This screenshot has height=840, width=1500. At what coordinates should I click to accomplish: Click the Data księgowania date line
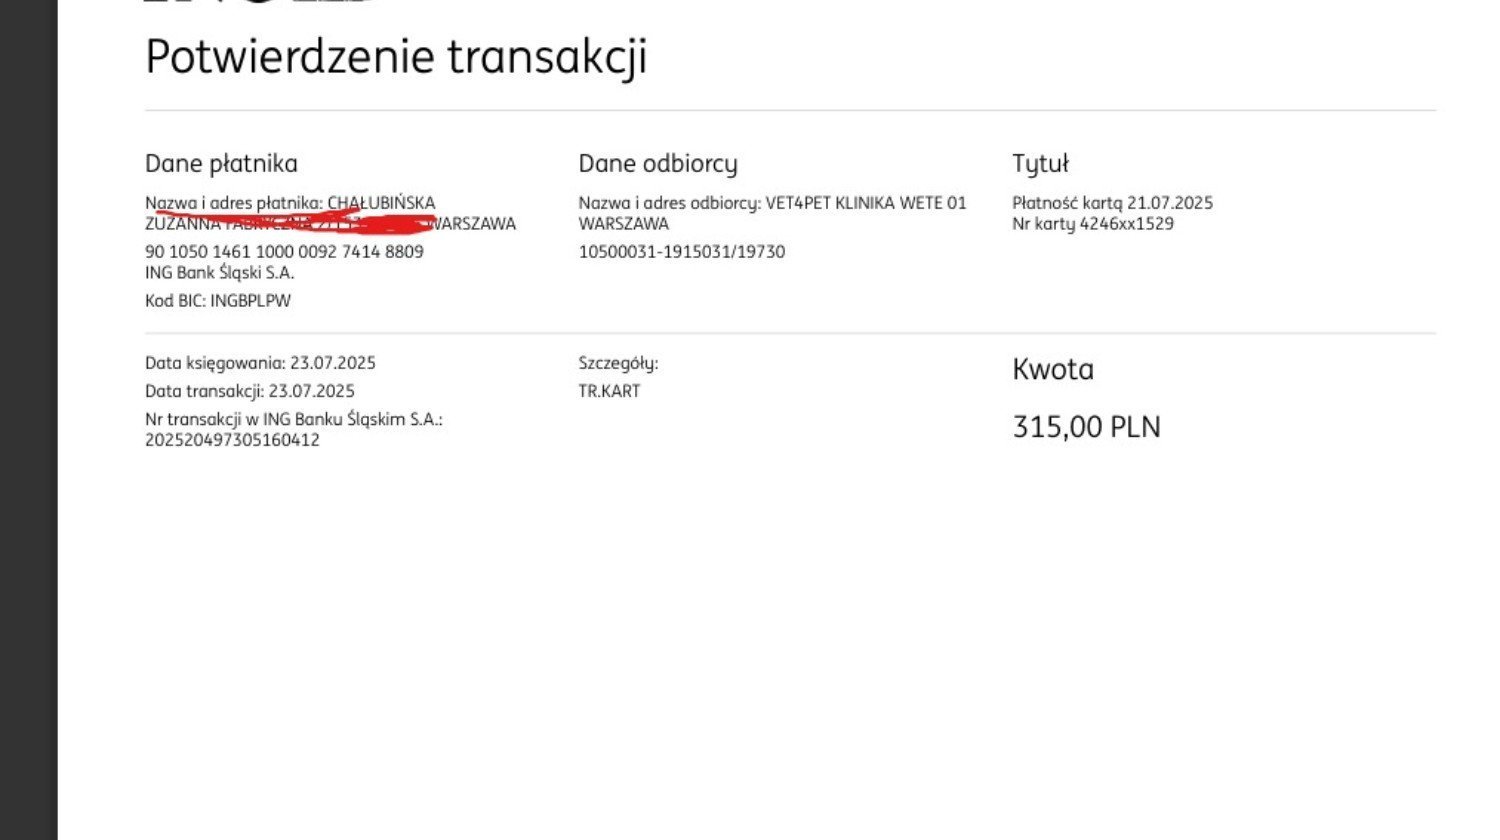tap(260, 363)
